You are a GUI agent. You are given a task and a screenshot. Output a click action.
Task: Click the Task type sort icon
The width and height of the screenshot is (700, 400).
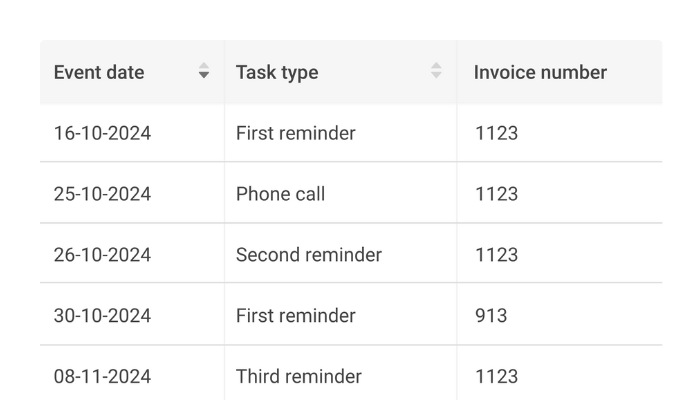(436, 72)
